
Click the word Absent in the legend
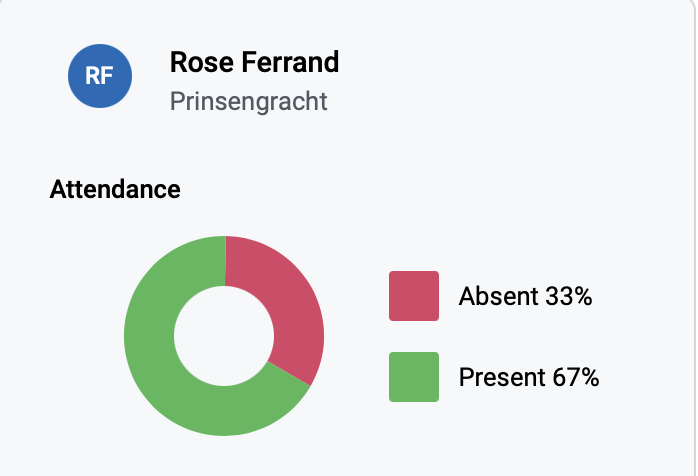tap(499, 297)
